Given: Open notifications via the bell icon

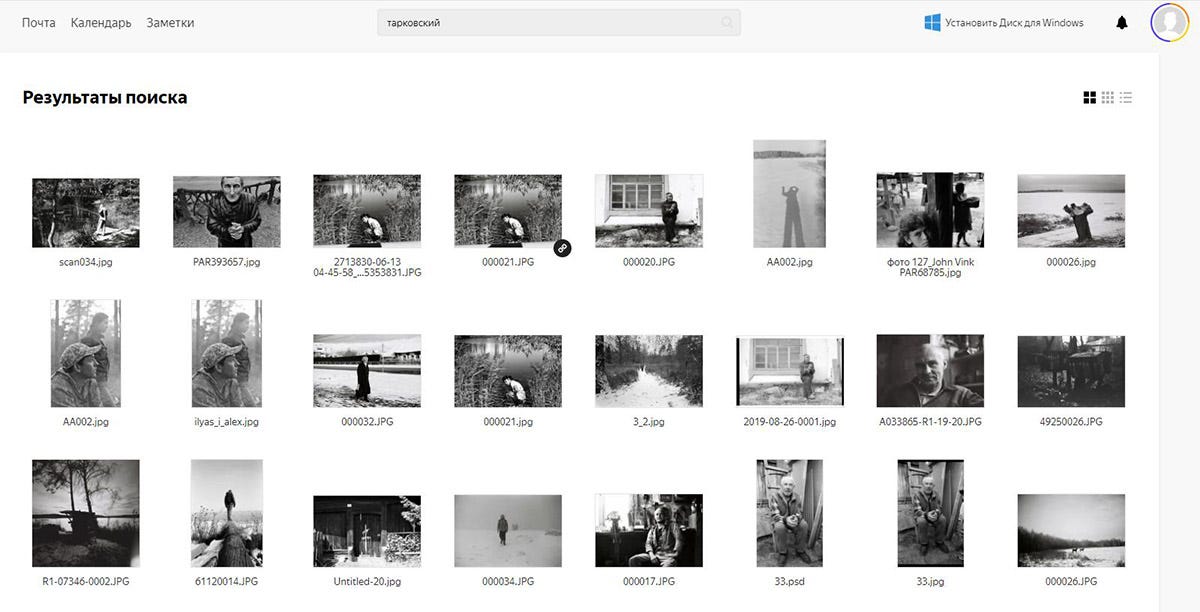Looking at the screenshot, I should pos(1122,23).
